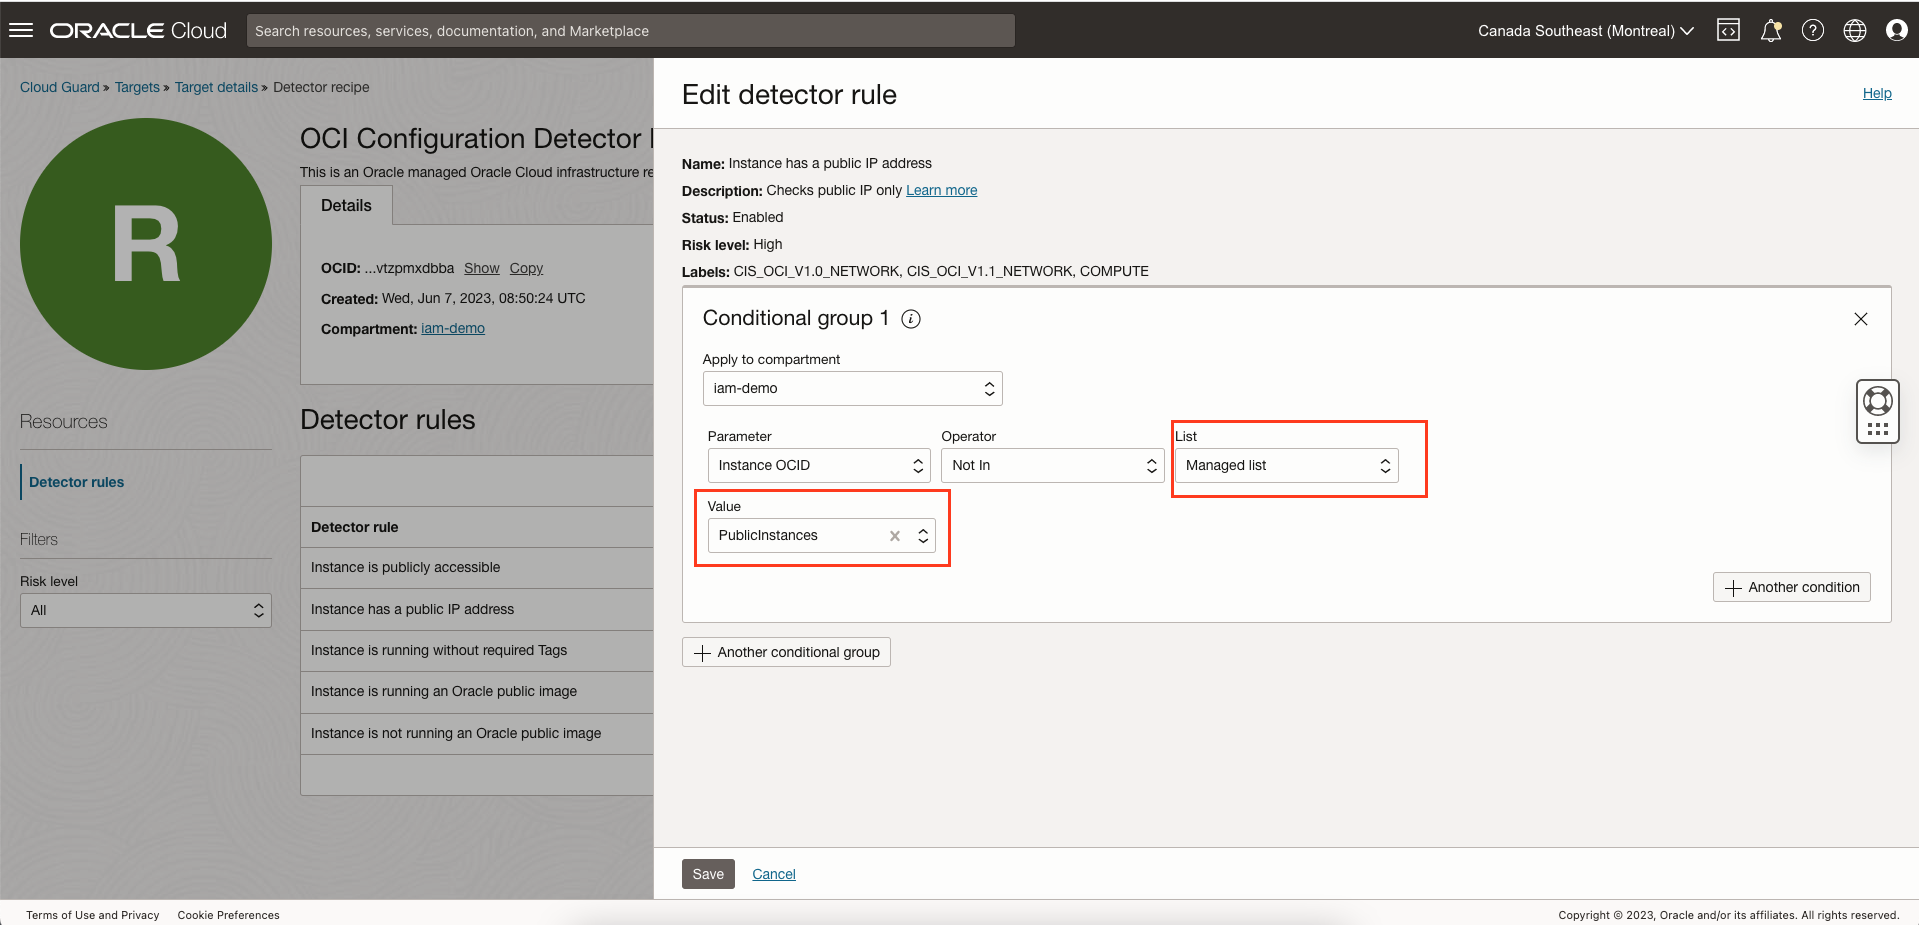Open the Parameter Instance OCID dropdown

[819, 465]
